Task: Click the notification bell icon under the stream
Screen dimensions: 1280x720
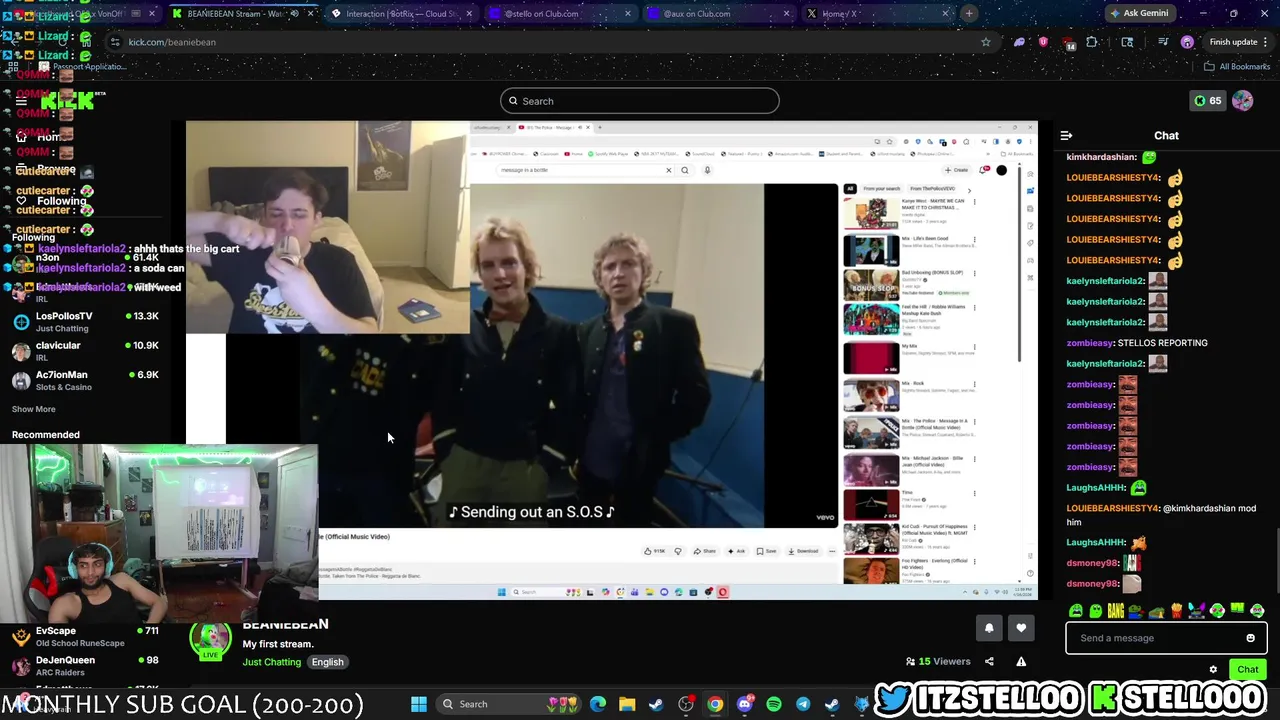Action: [x=989, y=628]
